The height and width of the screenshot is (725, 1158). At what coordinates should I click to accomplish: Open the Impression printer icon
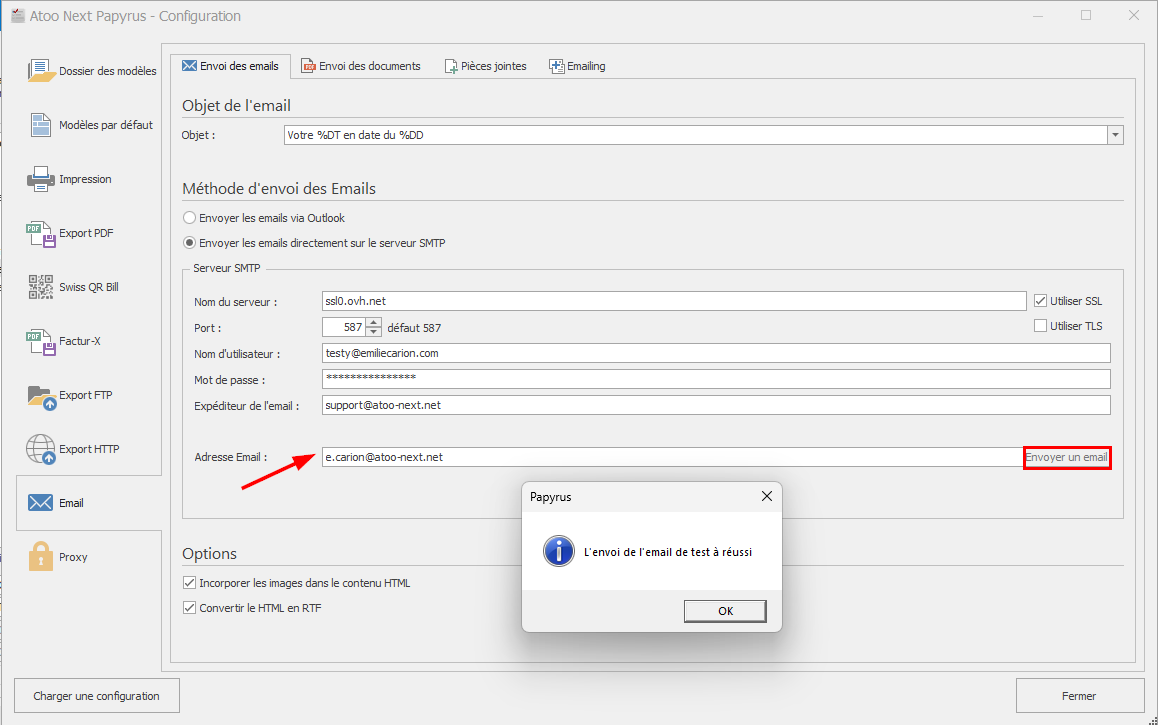pos(41,179)
